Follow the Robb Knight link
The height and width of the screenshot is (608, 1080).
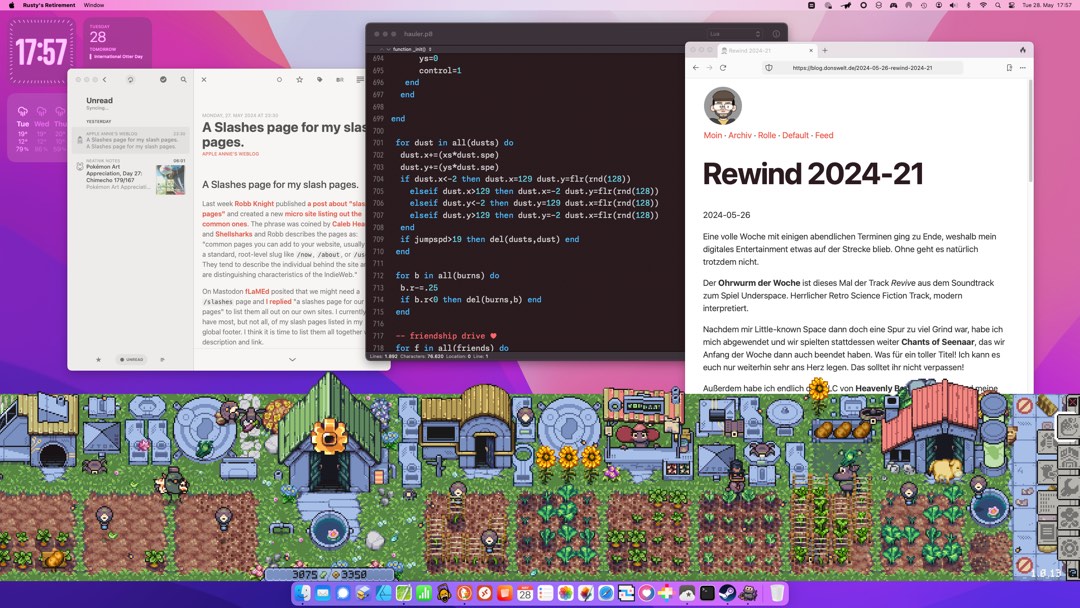254,204
